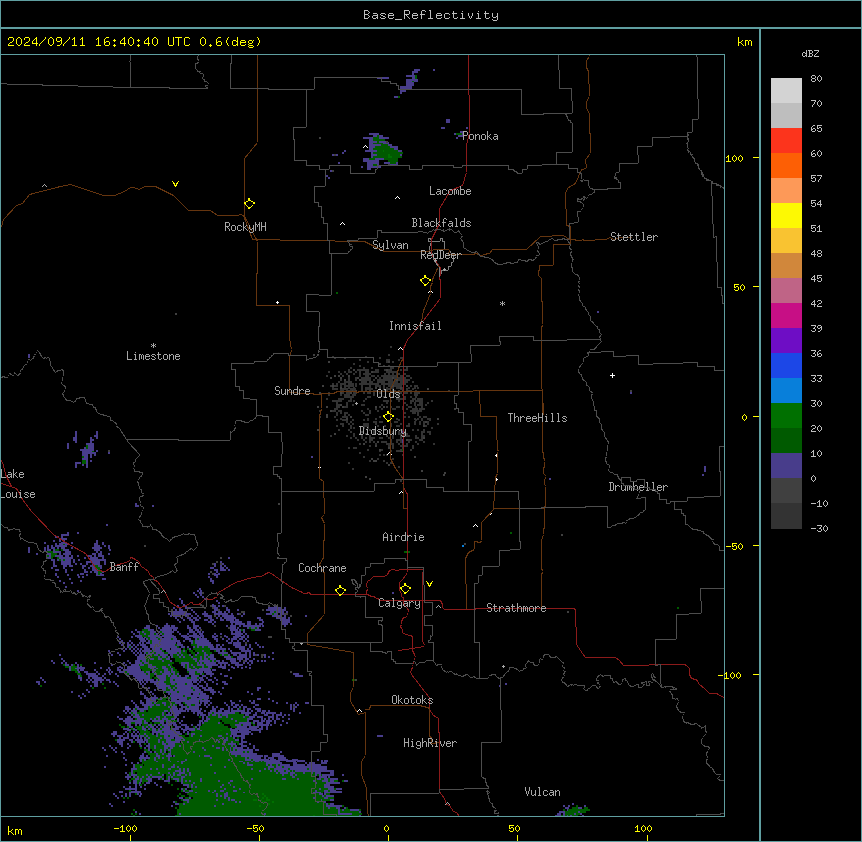Click the red 65 dBZ color swatch

[x=786, y=141]
